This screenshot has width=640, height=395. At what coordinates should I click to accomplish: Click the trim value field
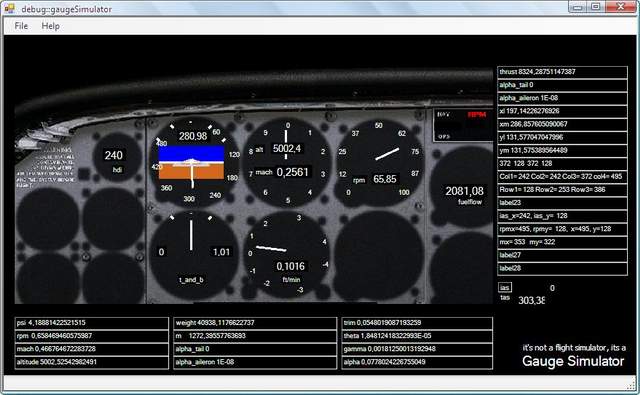pos(417,323)
